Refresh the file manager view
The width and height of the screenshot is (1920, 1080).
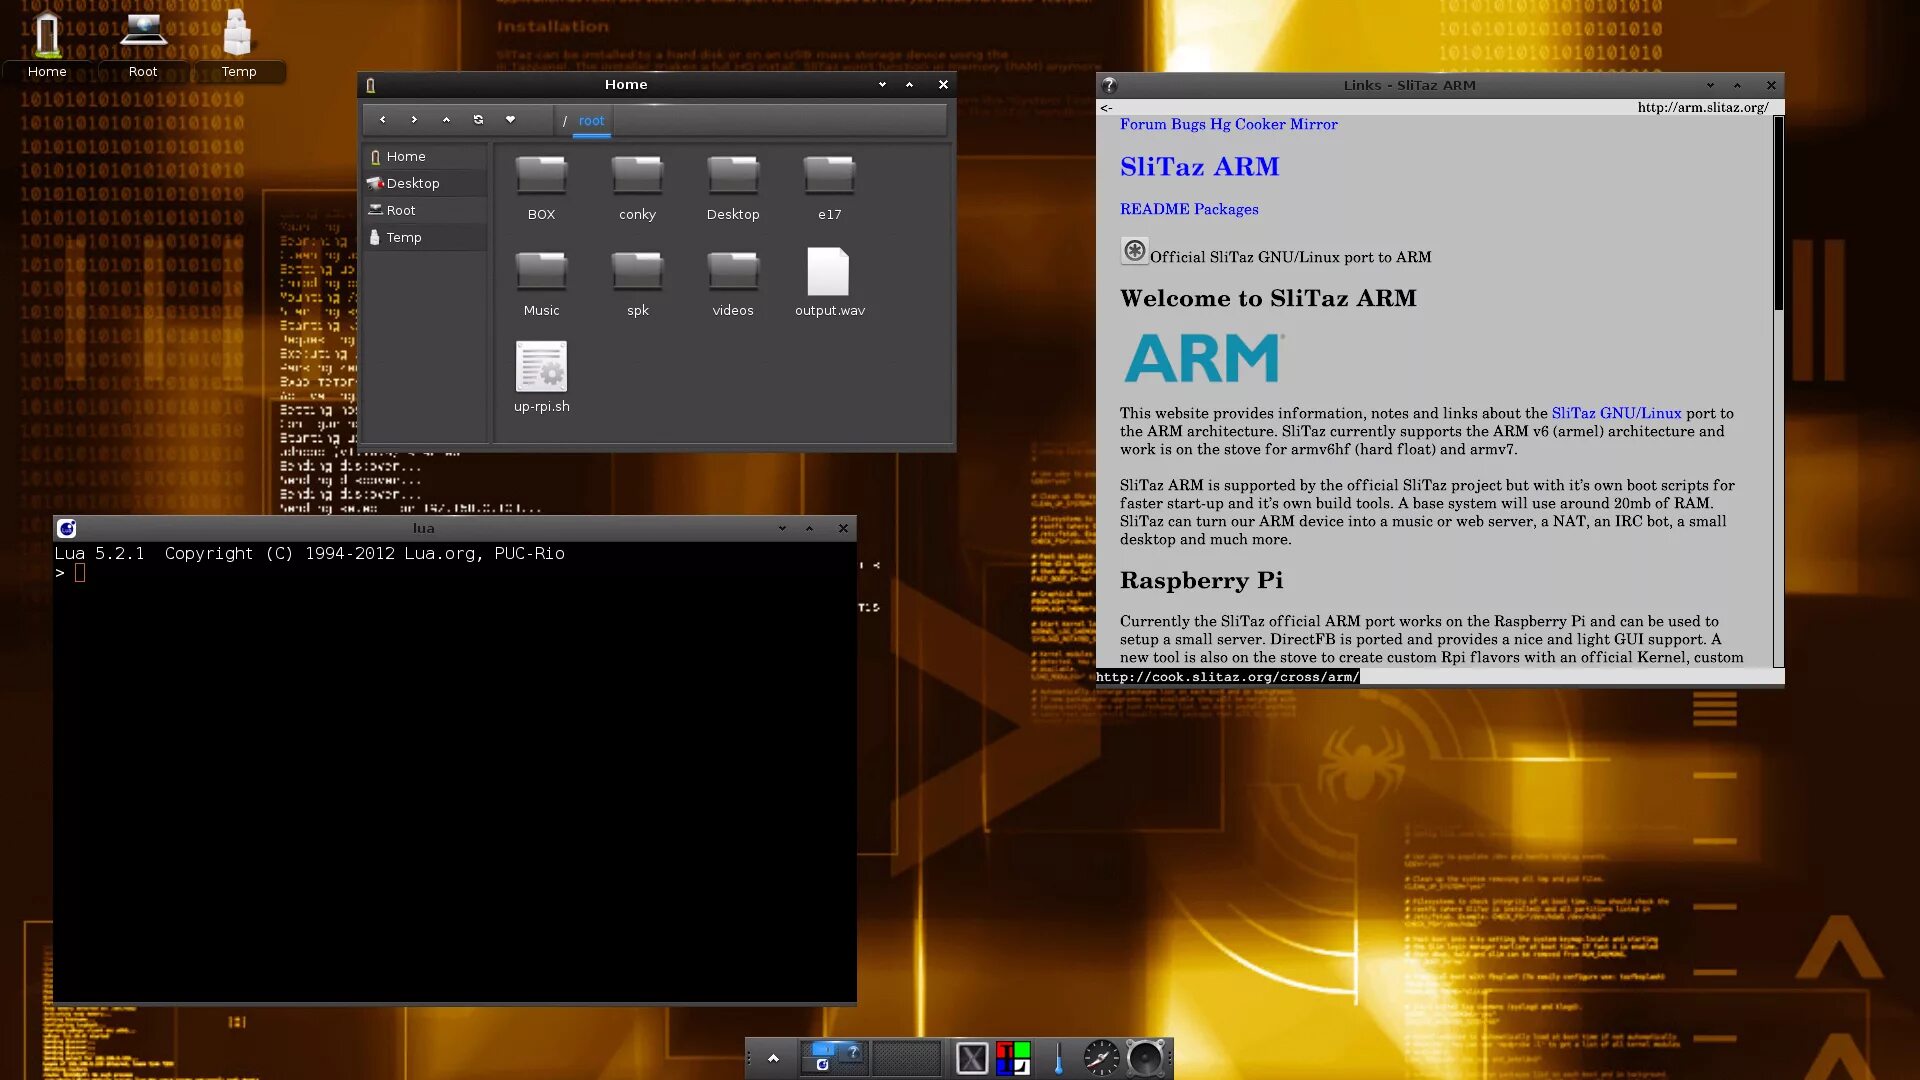[478, 120]
